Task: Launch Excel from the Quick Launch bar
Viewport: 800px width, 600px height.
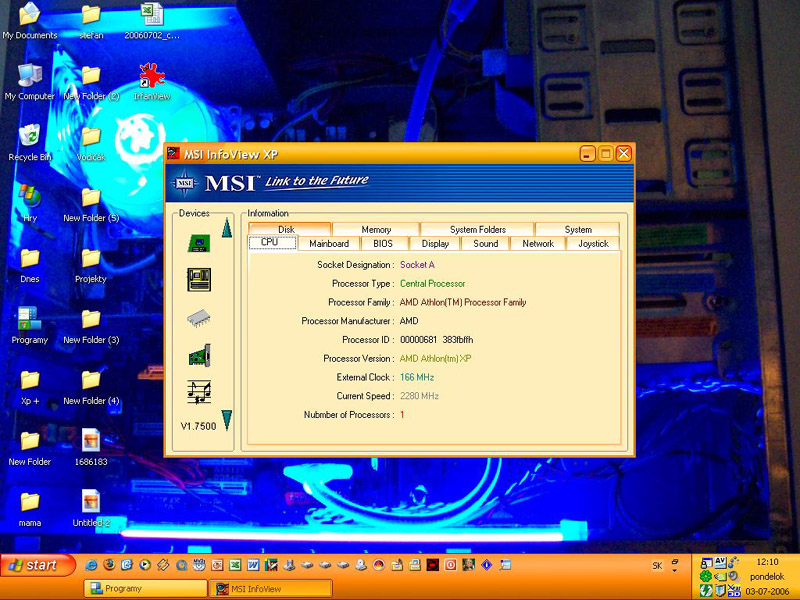Action: tap(235, 565)
